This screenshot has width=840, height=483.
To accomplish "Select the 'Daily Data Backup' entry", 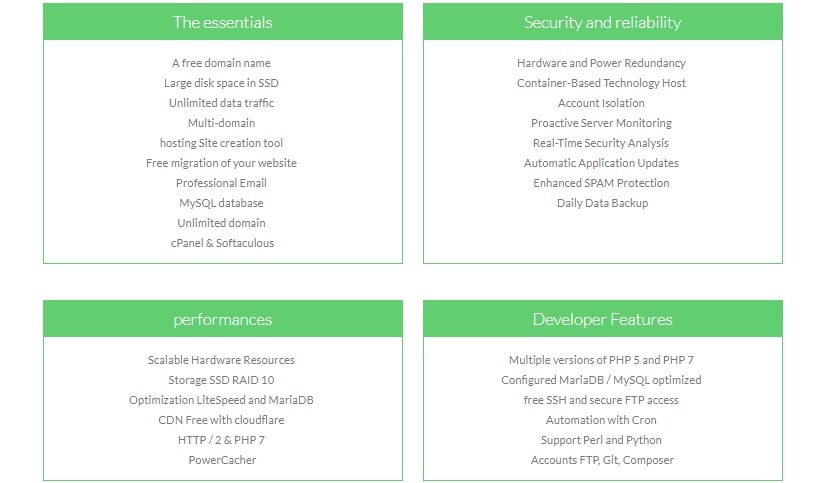I will tap(602, 203).
